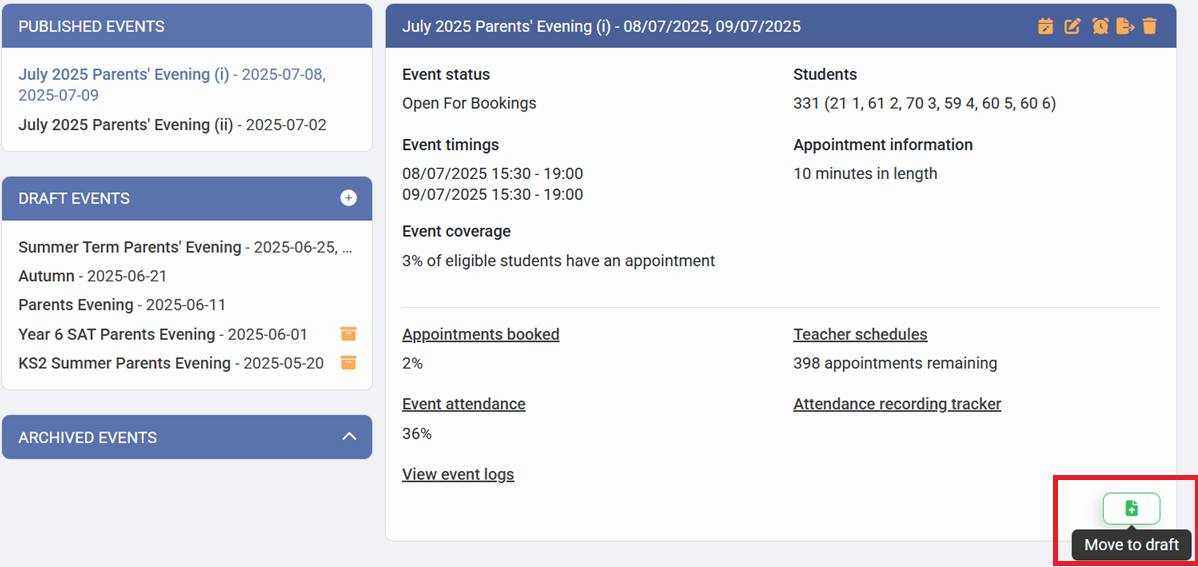Click the calendar edit icon in event header
This screenshot has height=567, width=1198.
coord(1046,26)
